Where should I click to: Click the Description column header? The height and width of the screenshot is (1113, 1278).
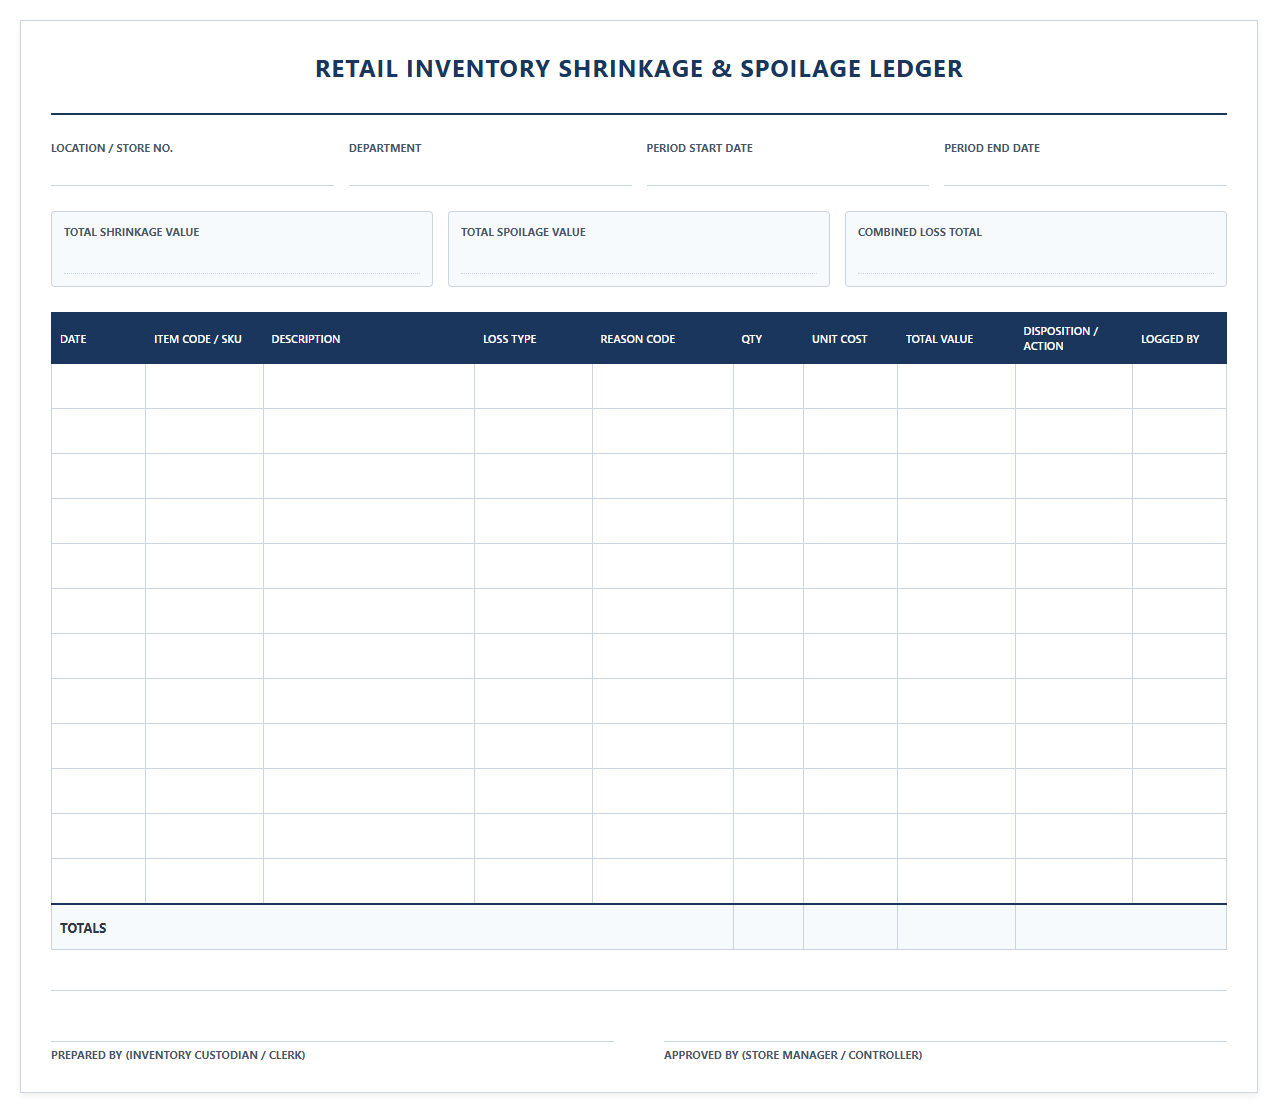point(369,339)
